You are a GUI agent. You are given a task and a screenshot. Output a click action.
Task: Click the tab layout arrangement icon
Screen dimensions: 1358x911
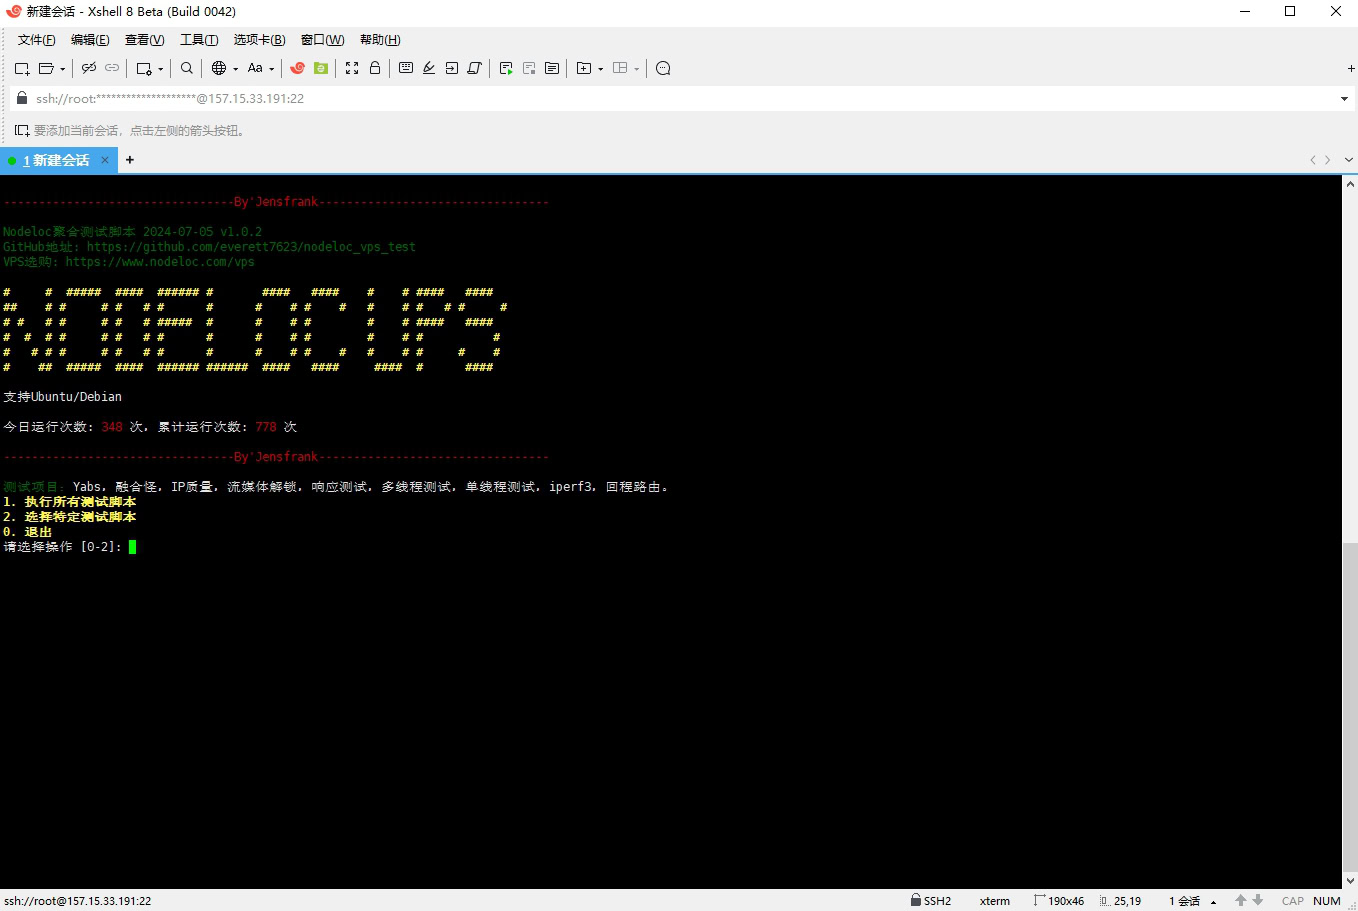(620, 68)
